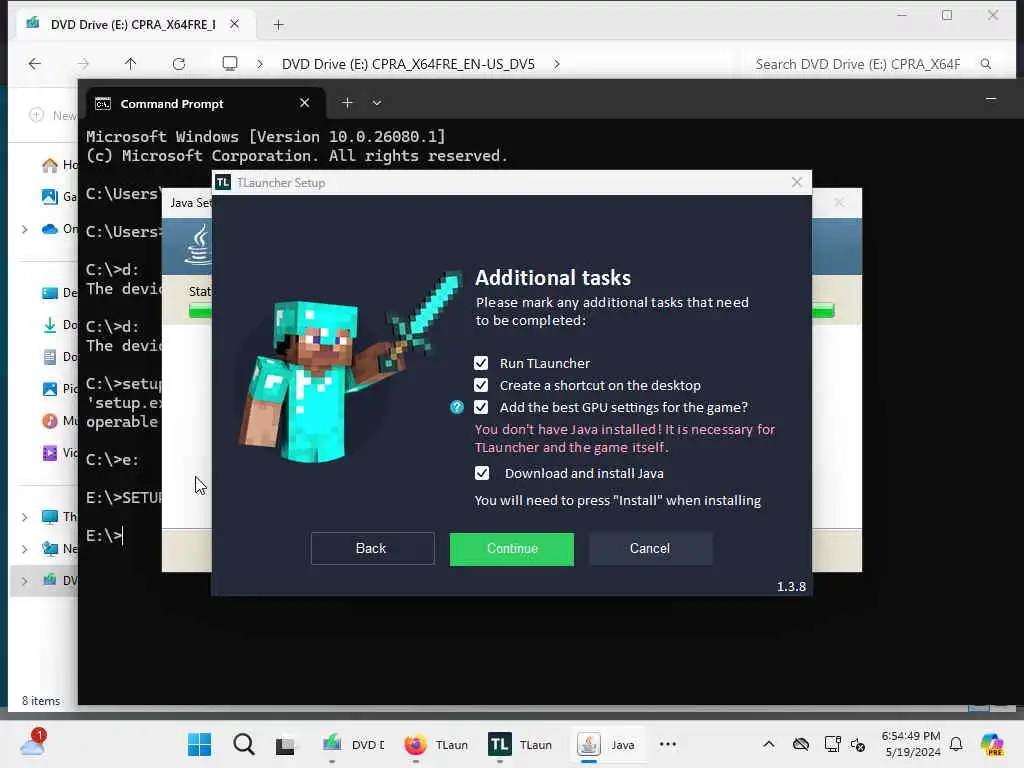Click the search magnifier in Explorer

click(986, 64)
